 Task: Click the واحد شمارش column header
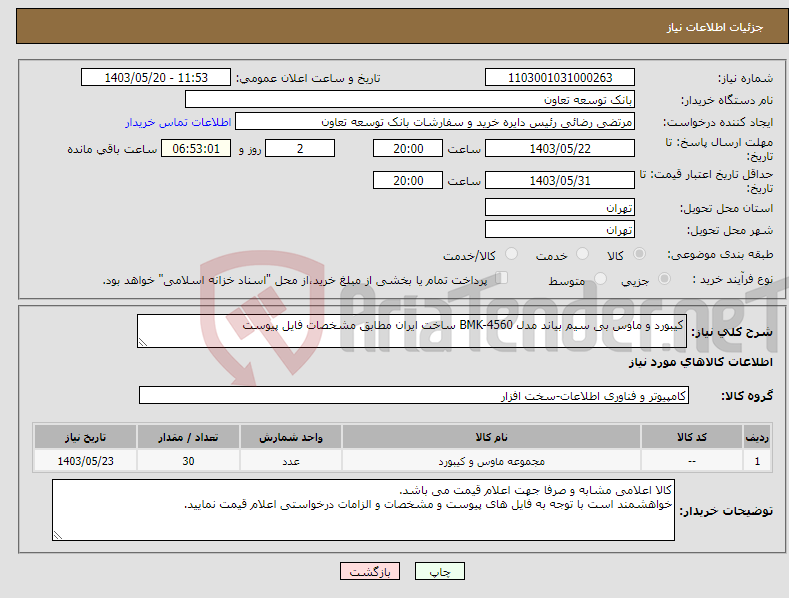pyautogui.click(x=291, y=437)
